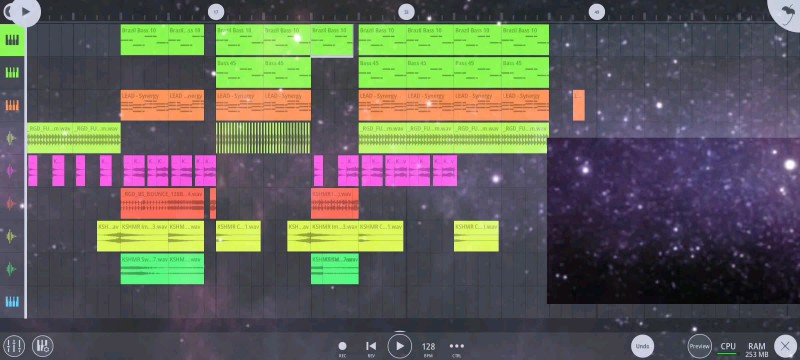Image resolution: width=800 pixels, height=360 pixels.
Task: Select the blue keyboard track icon
Action: [12, 301]
